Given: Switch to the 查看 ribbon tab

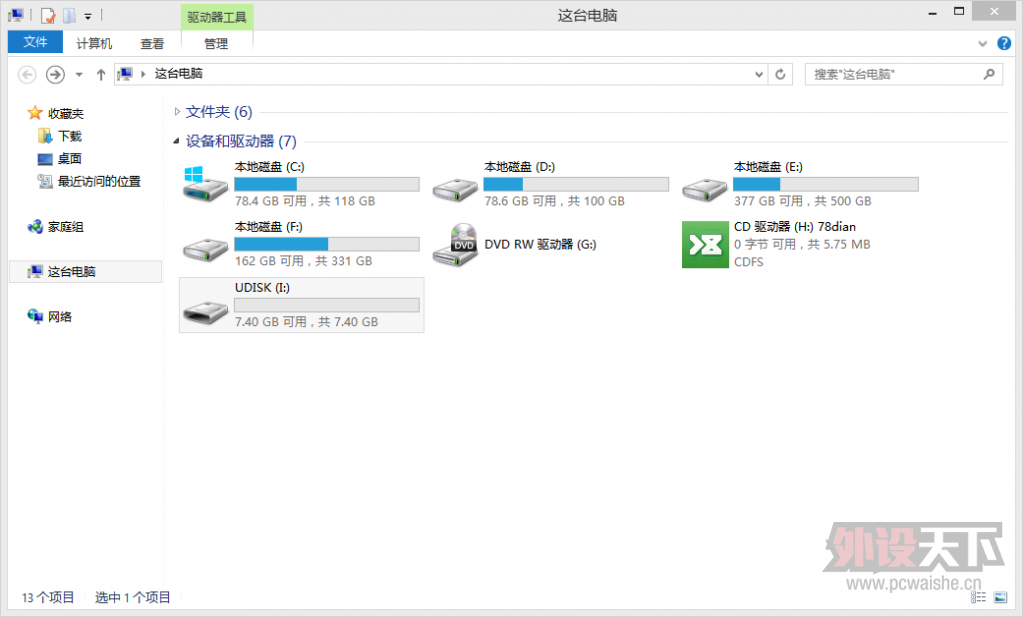Looking at the screenshot, I should pyautogui.click(x=152, y=44).
